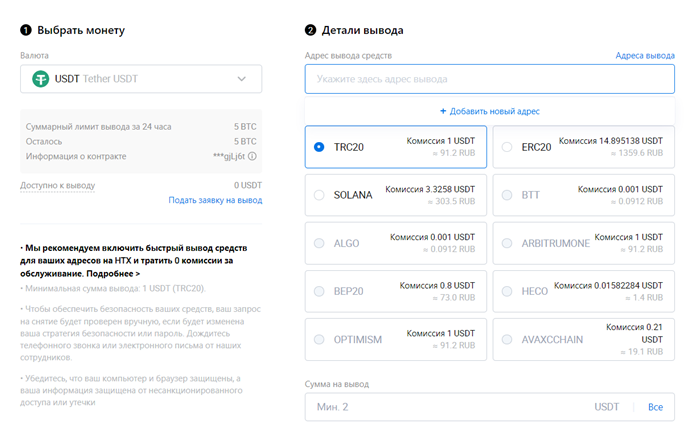Pick the ALGO network radio
The image size is (693, 442).
tap(319, 243)
